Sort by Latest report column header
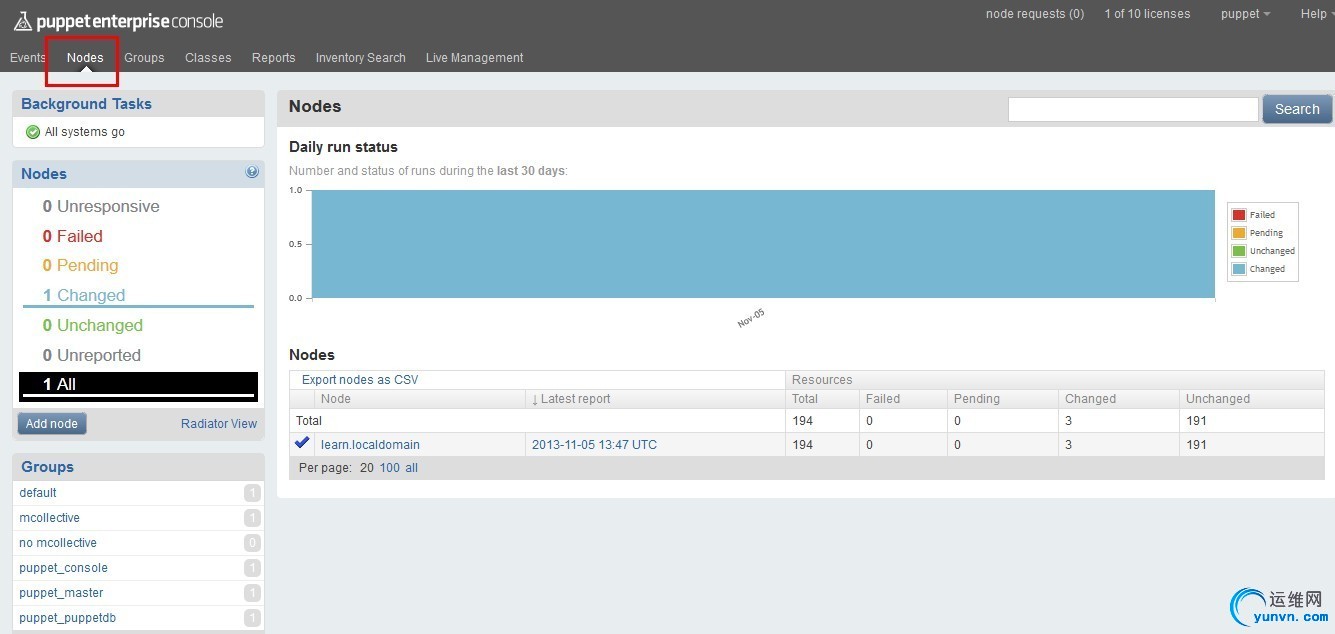The image size is (1335, 634). (571, 399)
